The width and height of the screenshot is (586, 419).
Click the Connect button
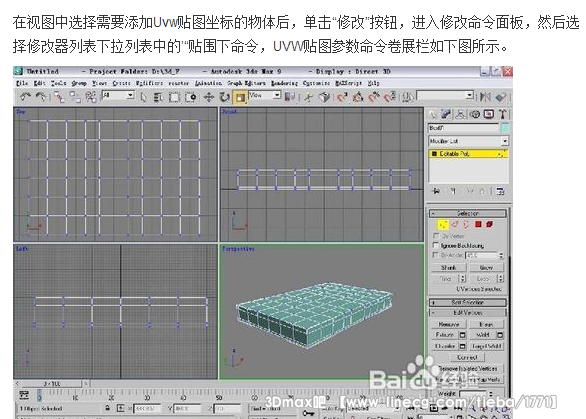(467, 357)
